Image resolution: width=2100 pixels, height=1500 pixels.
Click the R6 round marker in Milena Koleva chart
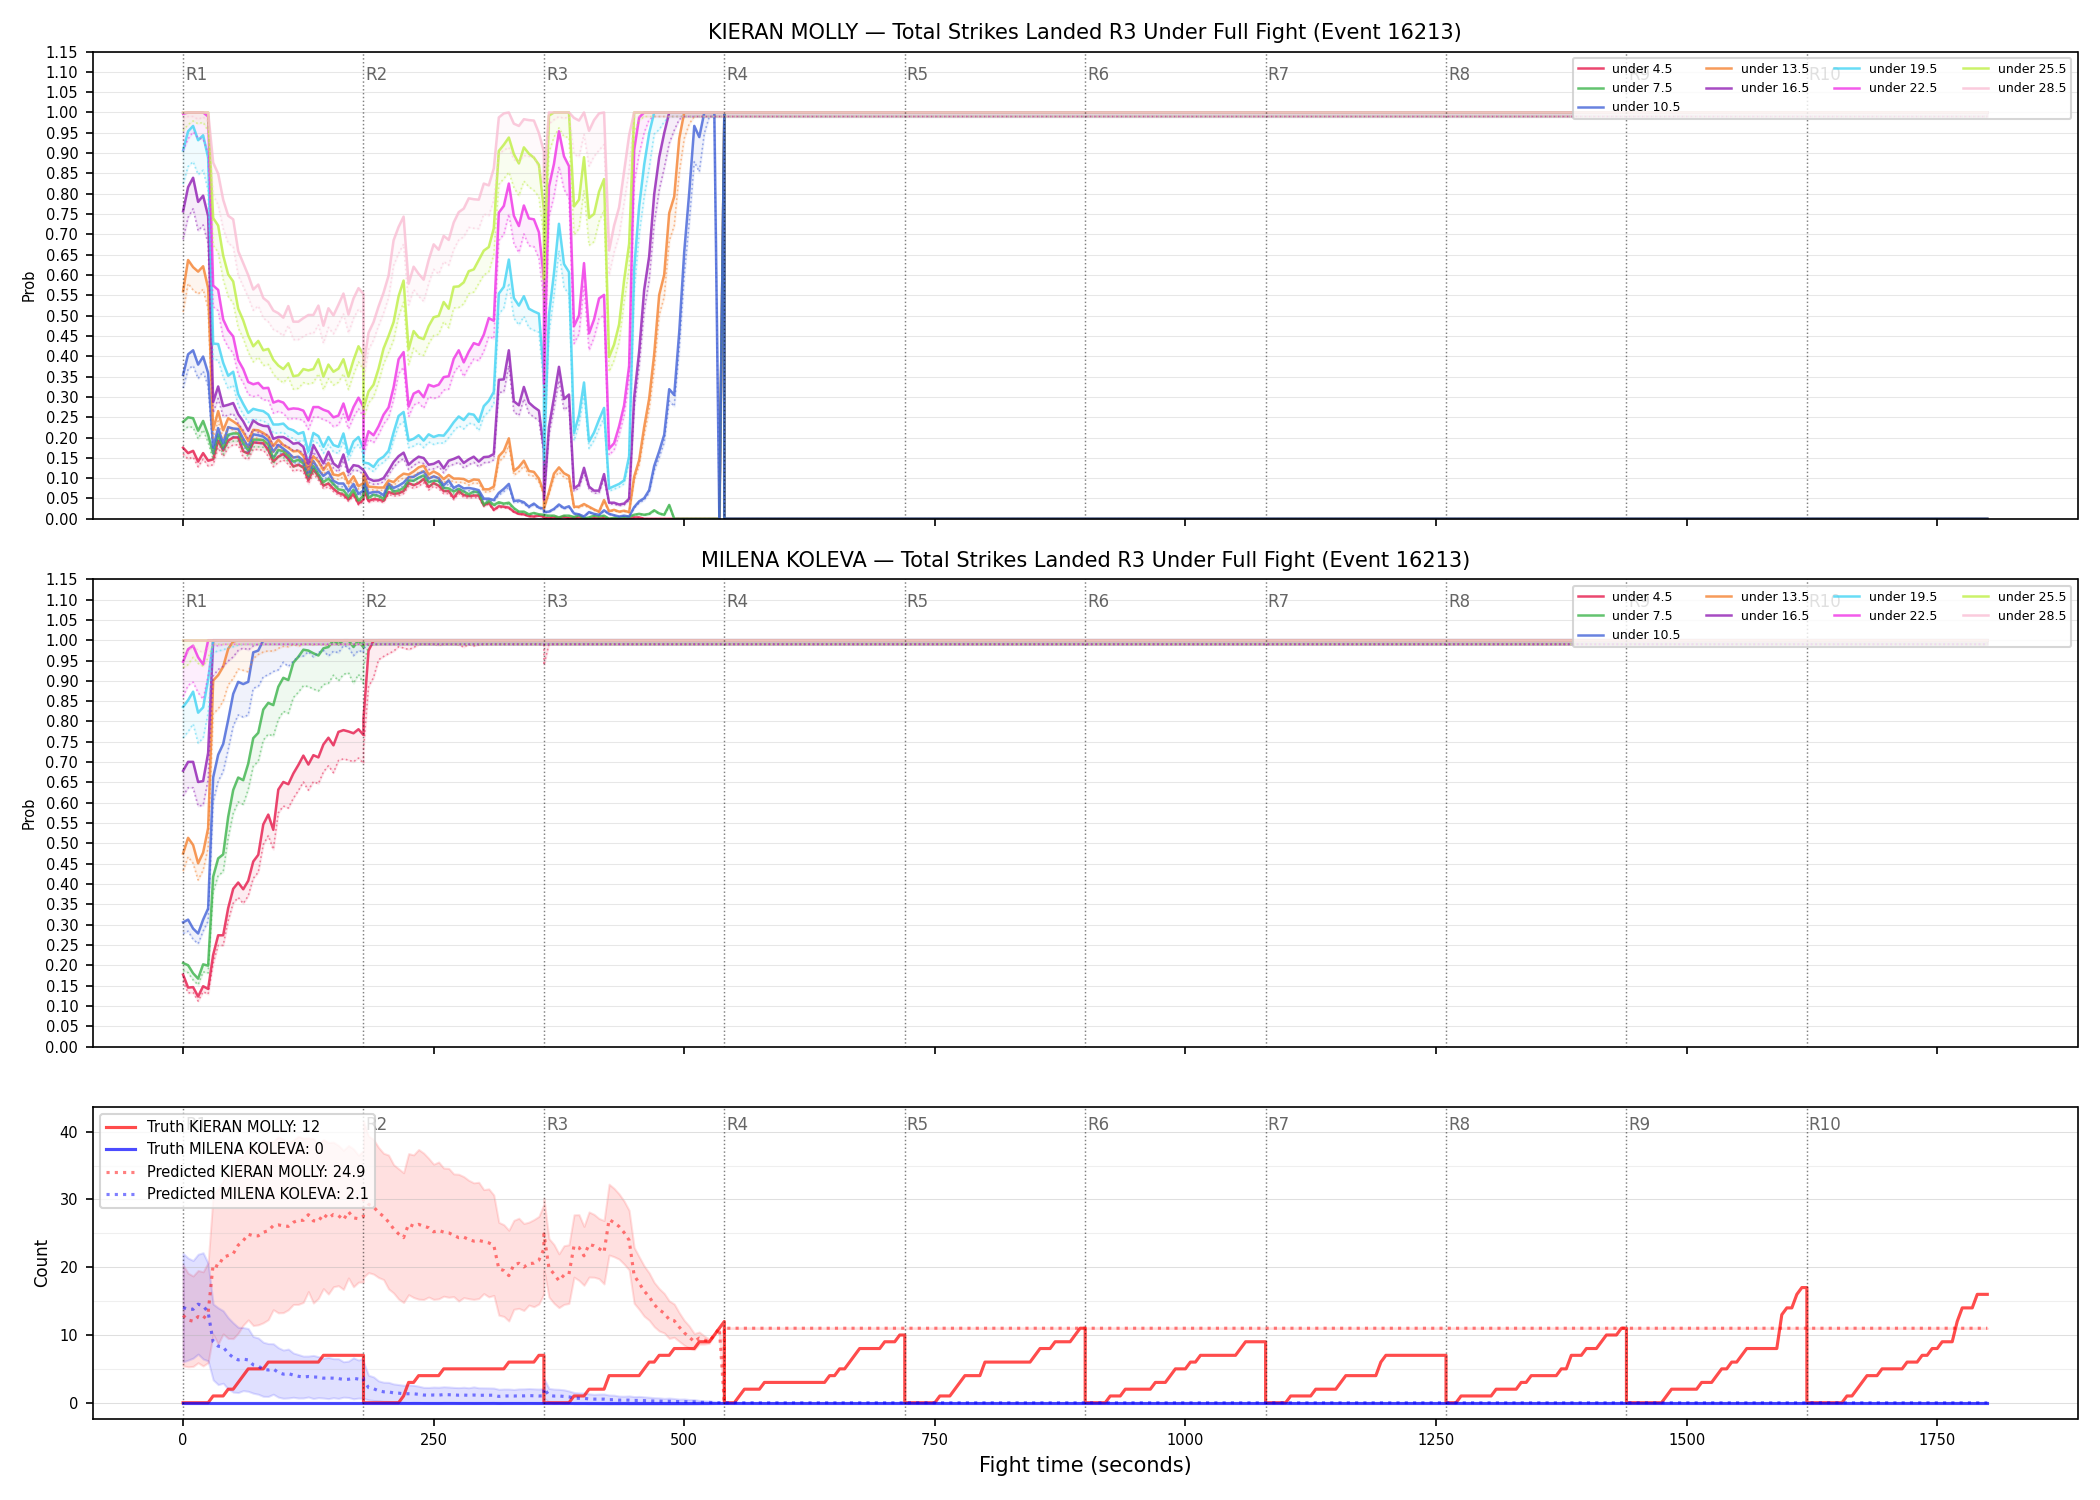point(1098,601)
